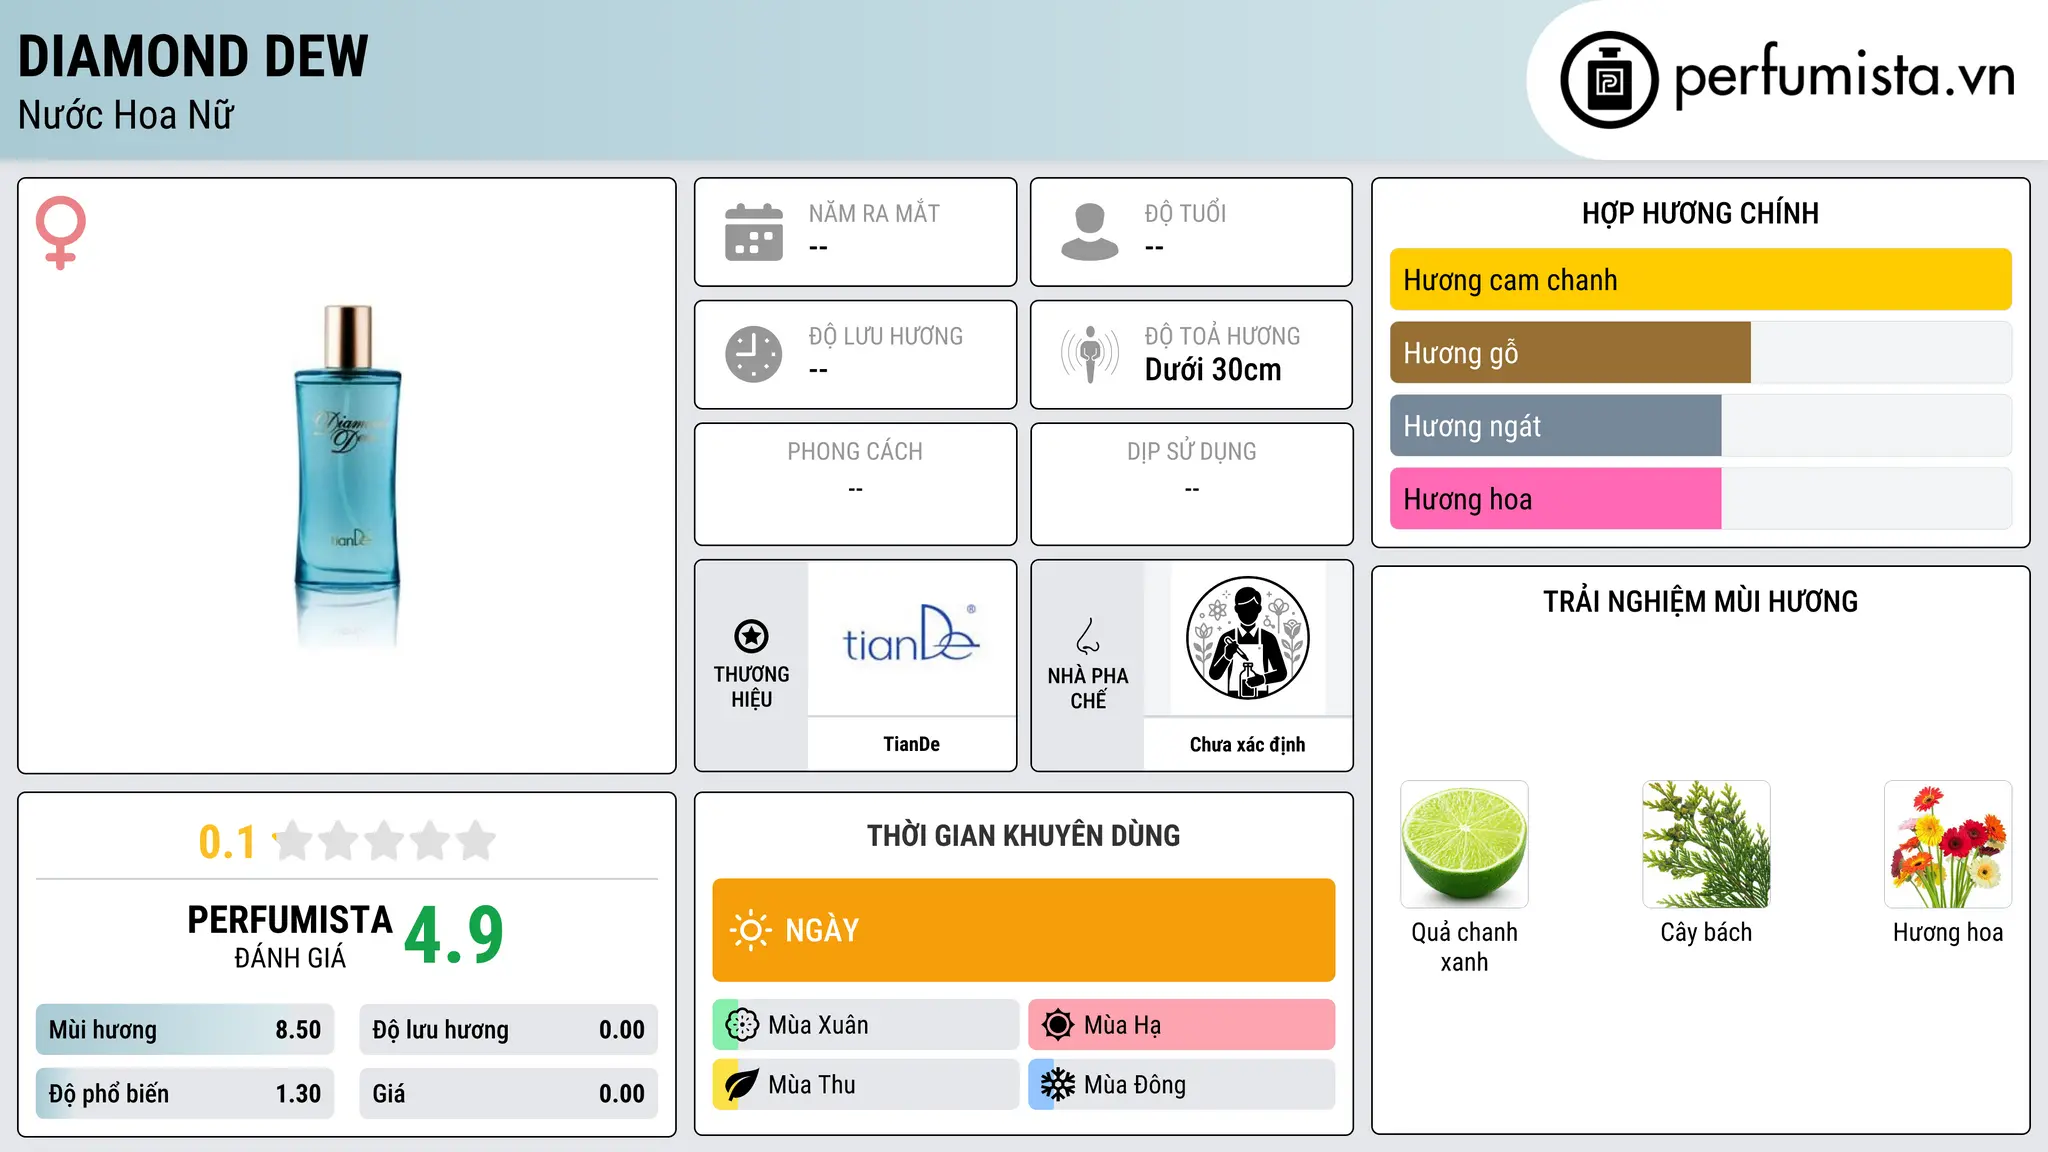
Task: Click the sillage icon beside Độ toả hương
Action: click(1090, 354)
